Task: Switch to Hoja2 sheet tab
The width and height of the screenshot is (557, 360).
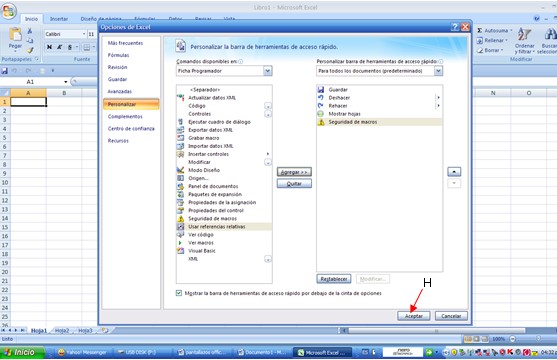Action: coord(62,331)
